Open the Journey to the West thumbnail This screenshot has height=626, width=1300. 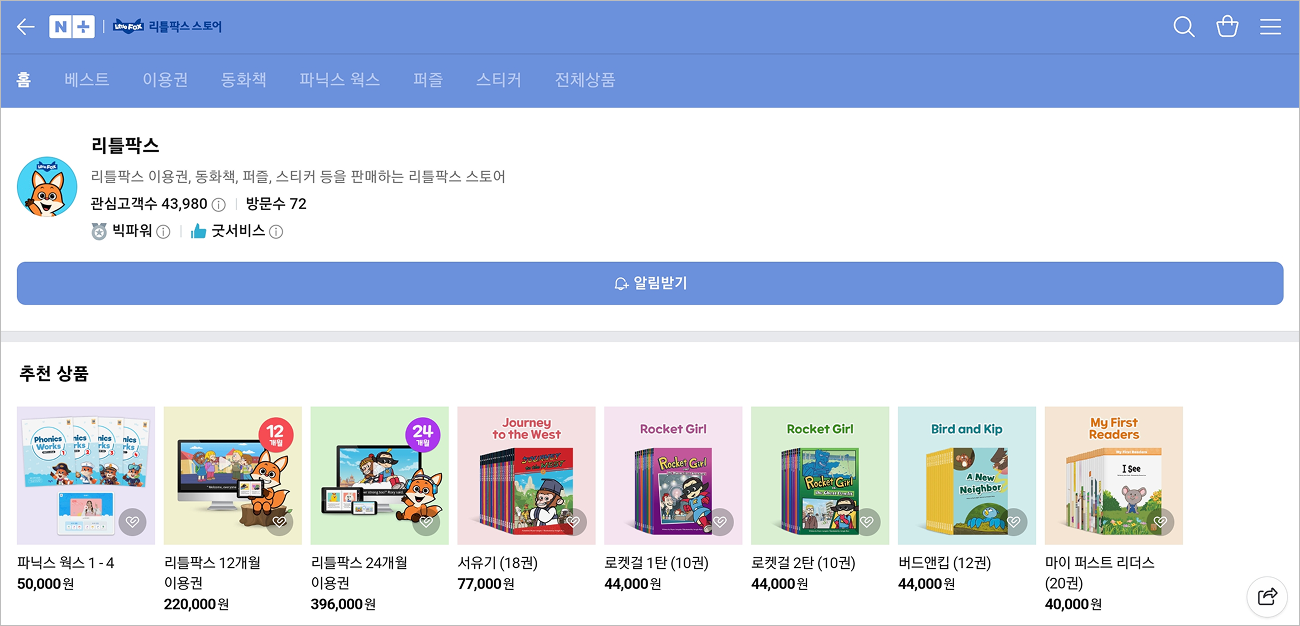[527, 476]
